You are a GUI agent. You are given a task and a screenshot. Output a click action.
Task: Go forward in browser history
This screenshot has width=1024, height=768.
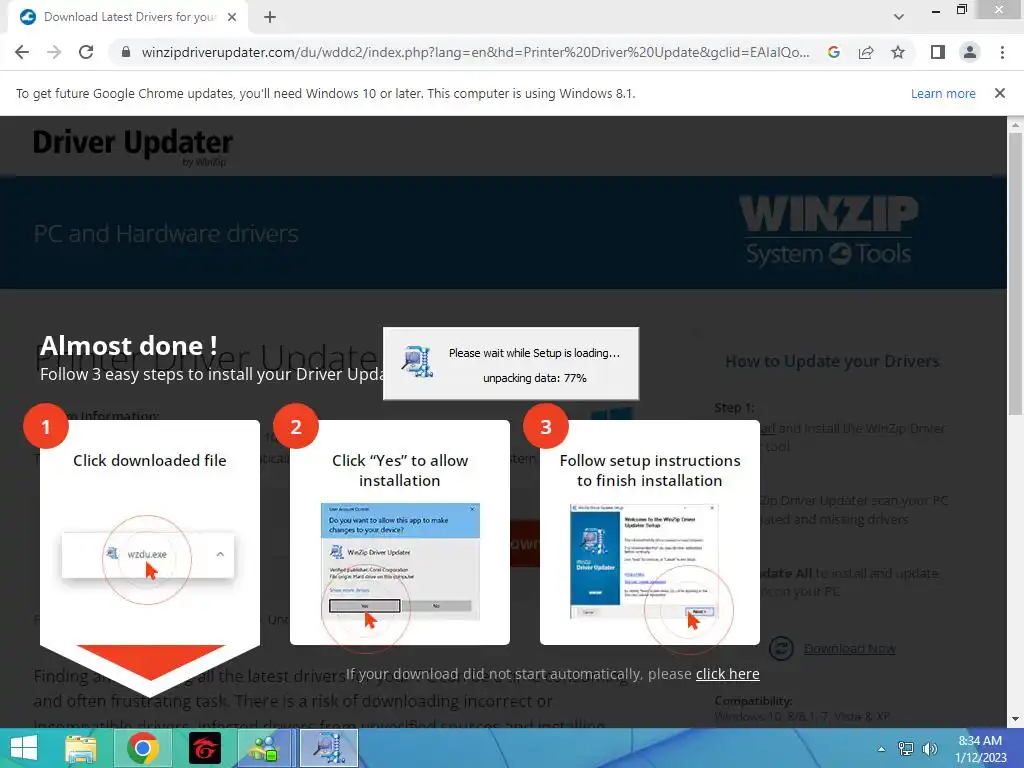point(54,52)
